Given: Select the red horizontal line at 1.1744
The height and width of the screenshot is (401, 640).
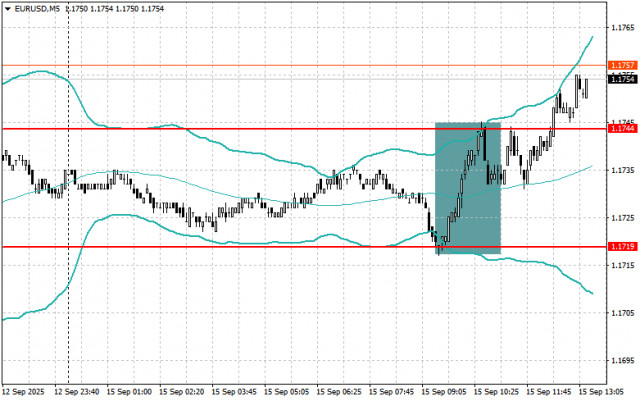Looking at the screenshot, I should tap(304, 129).
